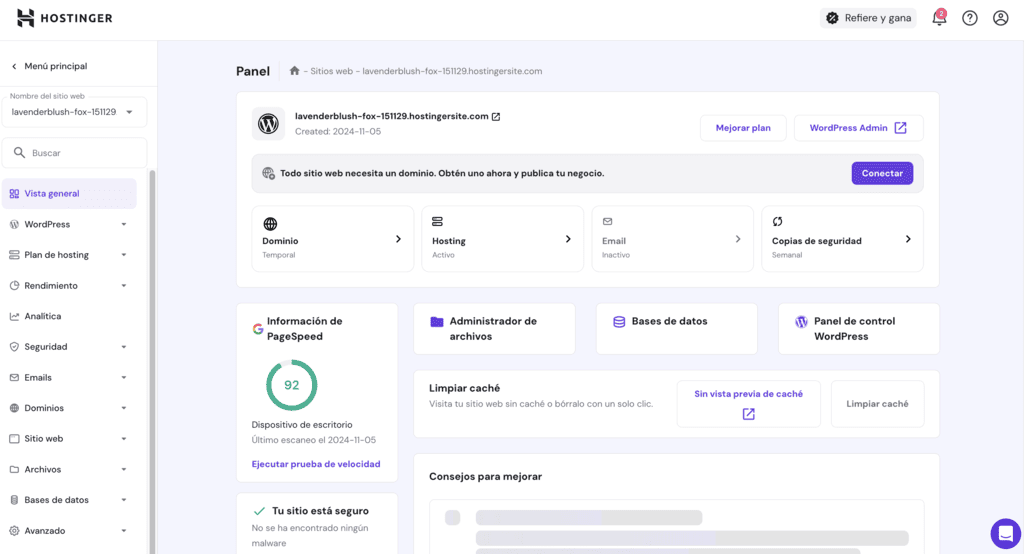Click the Analítica chart icon in sidebar
The height and width of the screenshot is (554, 1024).
pos(14,316)
